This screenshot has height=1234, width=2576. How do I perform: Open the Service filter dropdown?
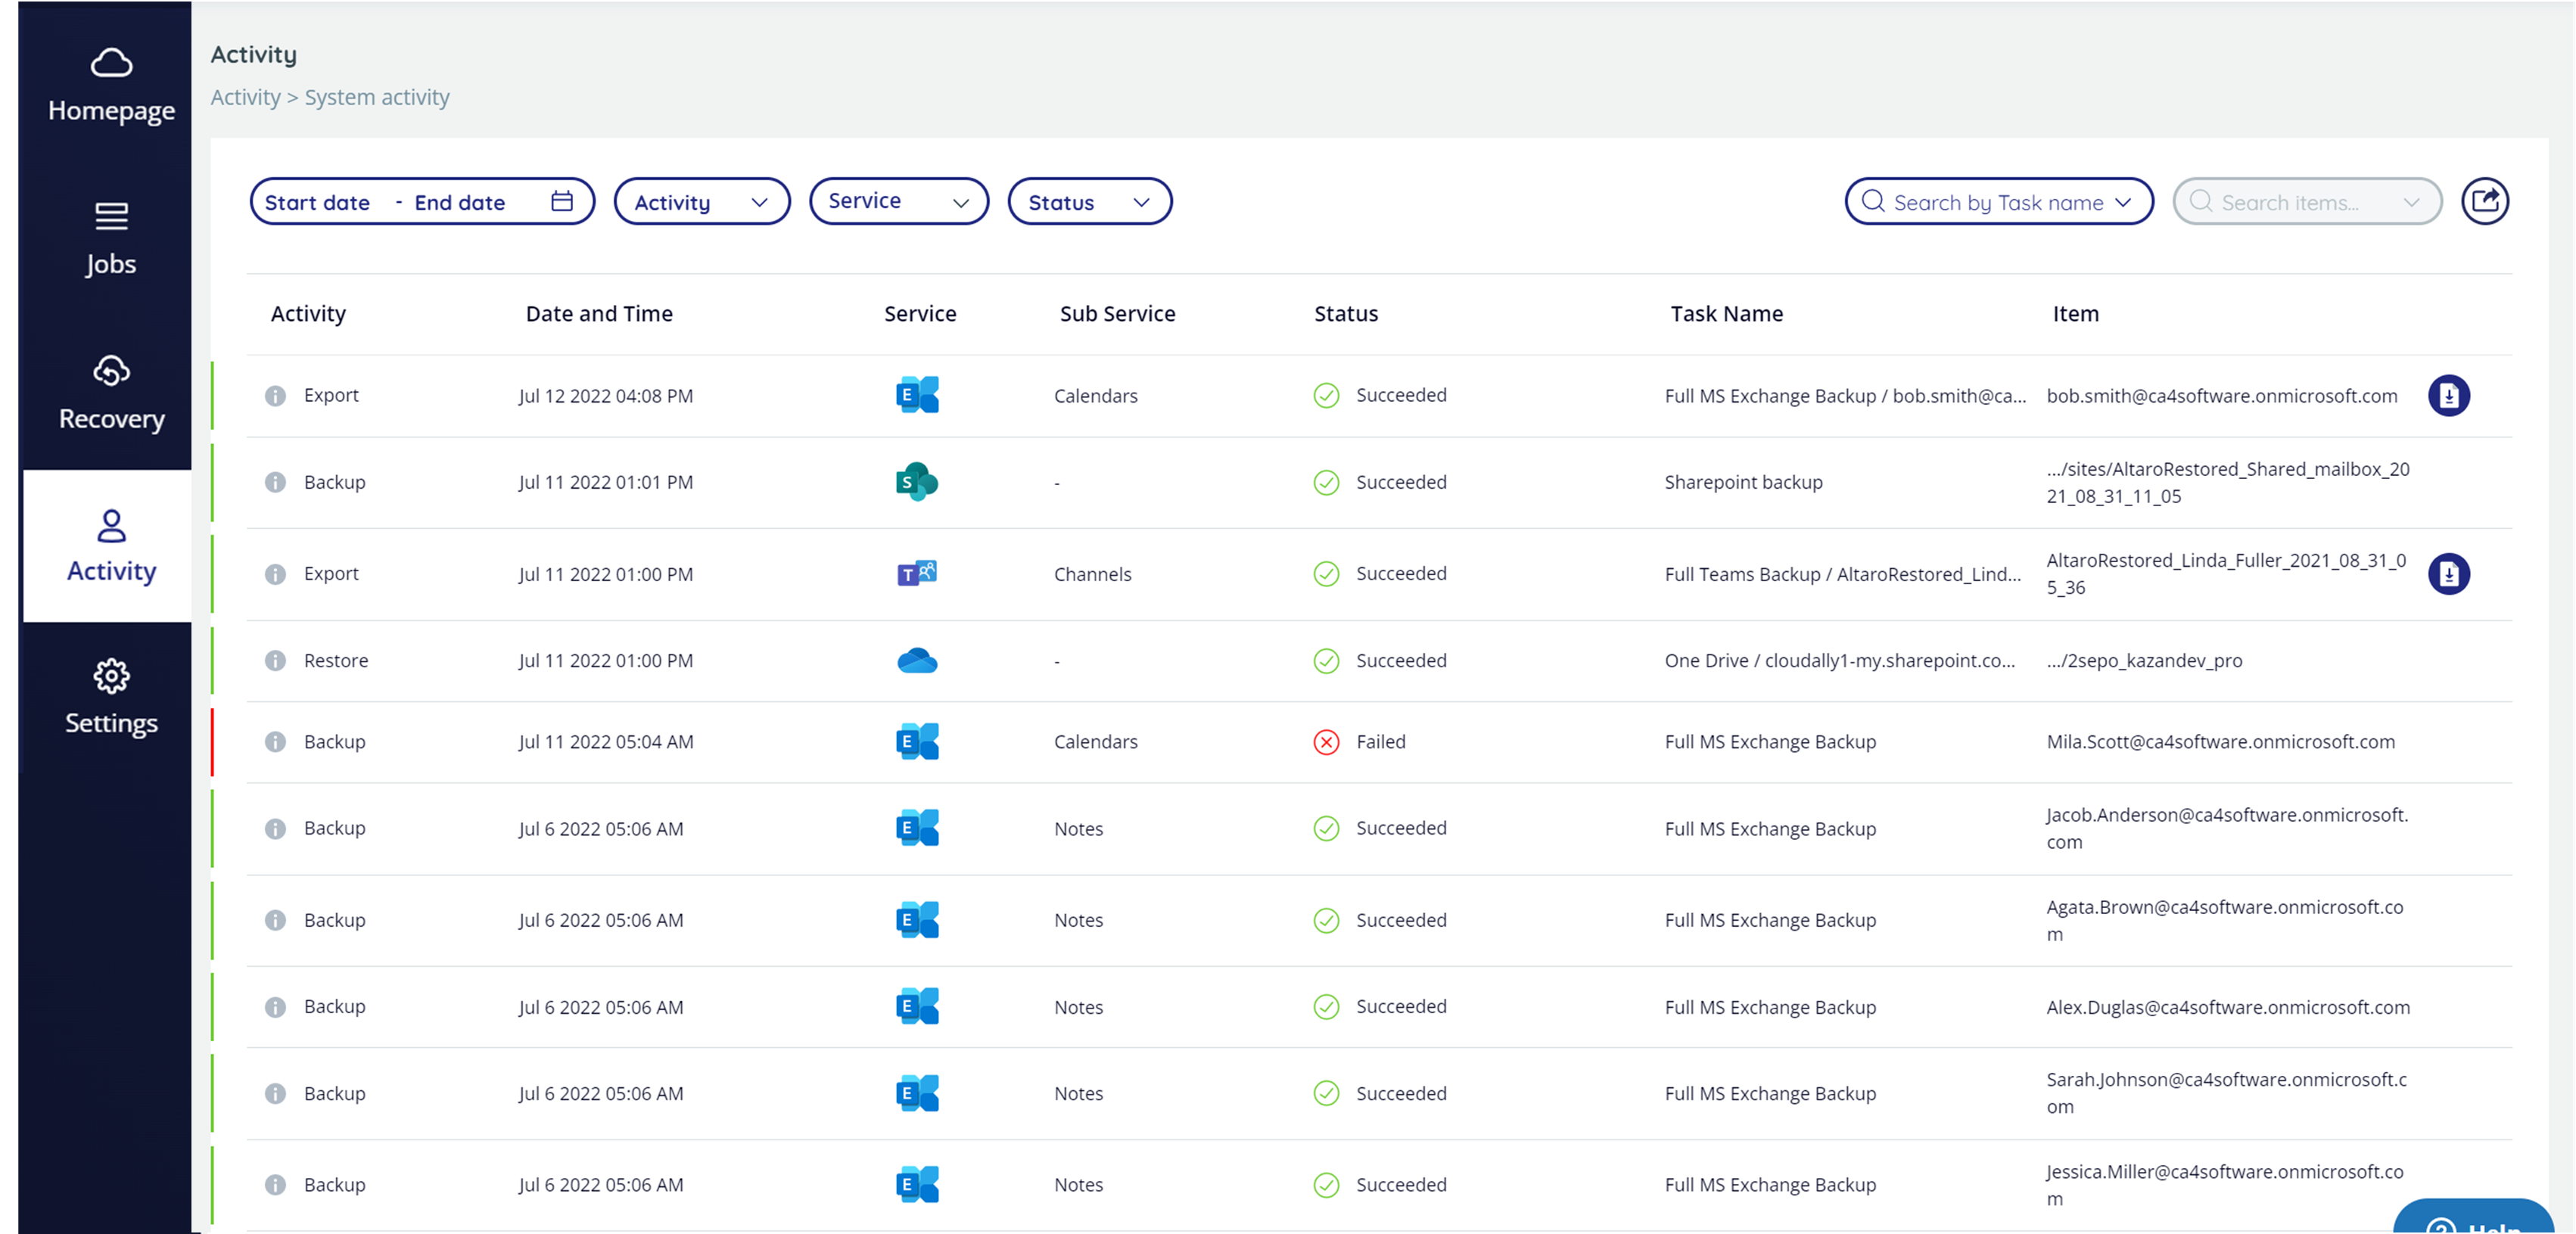point(898,202)
